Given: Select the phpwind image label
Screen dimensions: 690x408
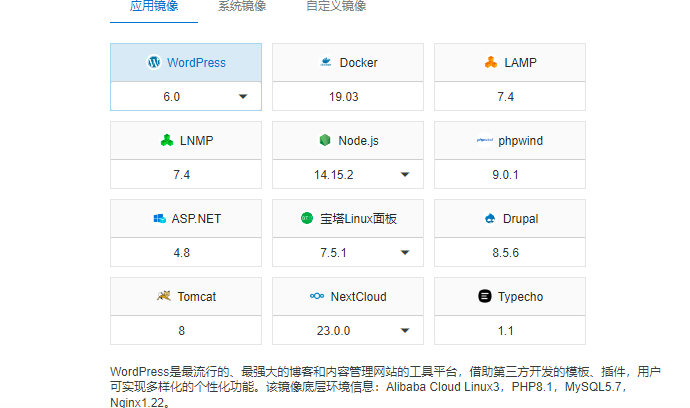Looking at the screenshot, I should click(521, 141).
